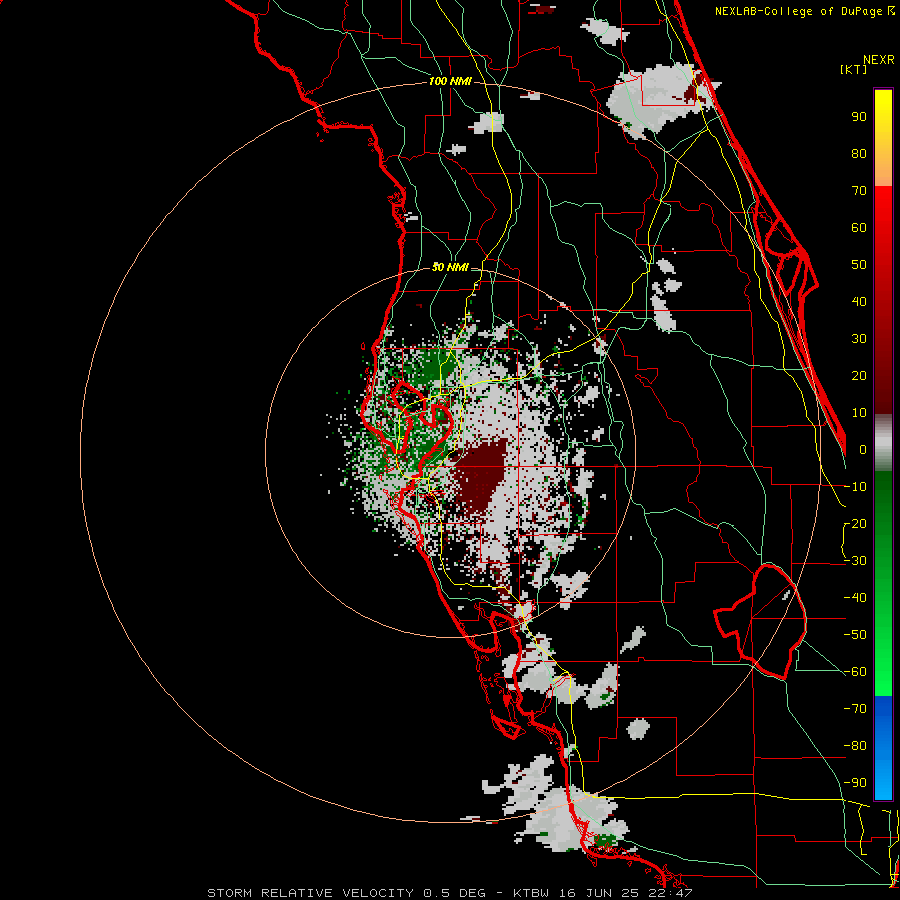900x900 pixels.
Task: Click the 30 value on the velocity scale
Action: tap(859, 339)
